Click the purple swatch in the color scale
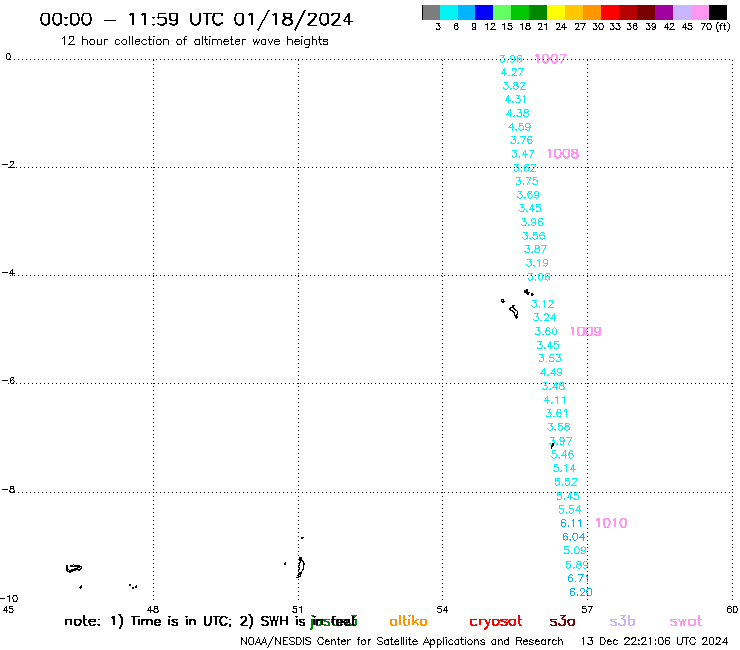 point(664,12)
